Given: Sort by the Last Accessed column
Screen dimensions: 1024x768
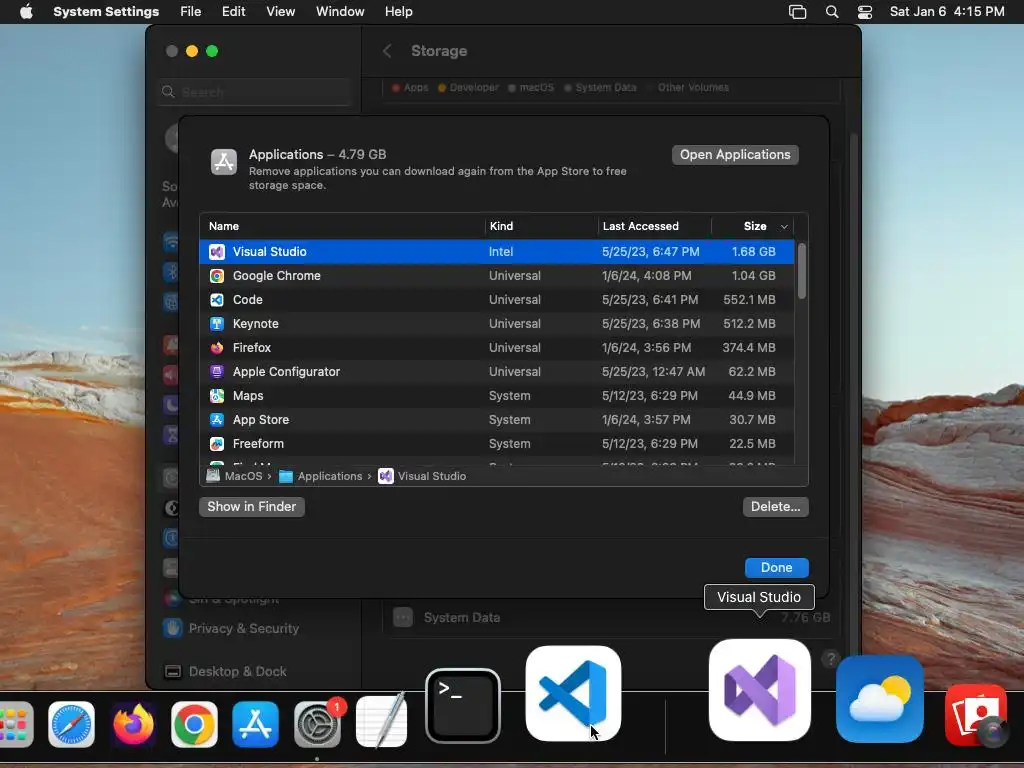Looking at the screenshot, I should pos(654,226).
